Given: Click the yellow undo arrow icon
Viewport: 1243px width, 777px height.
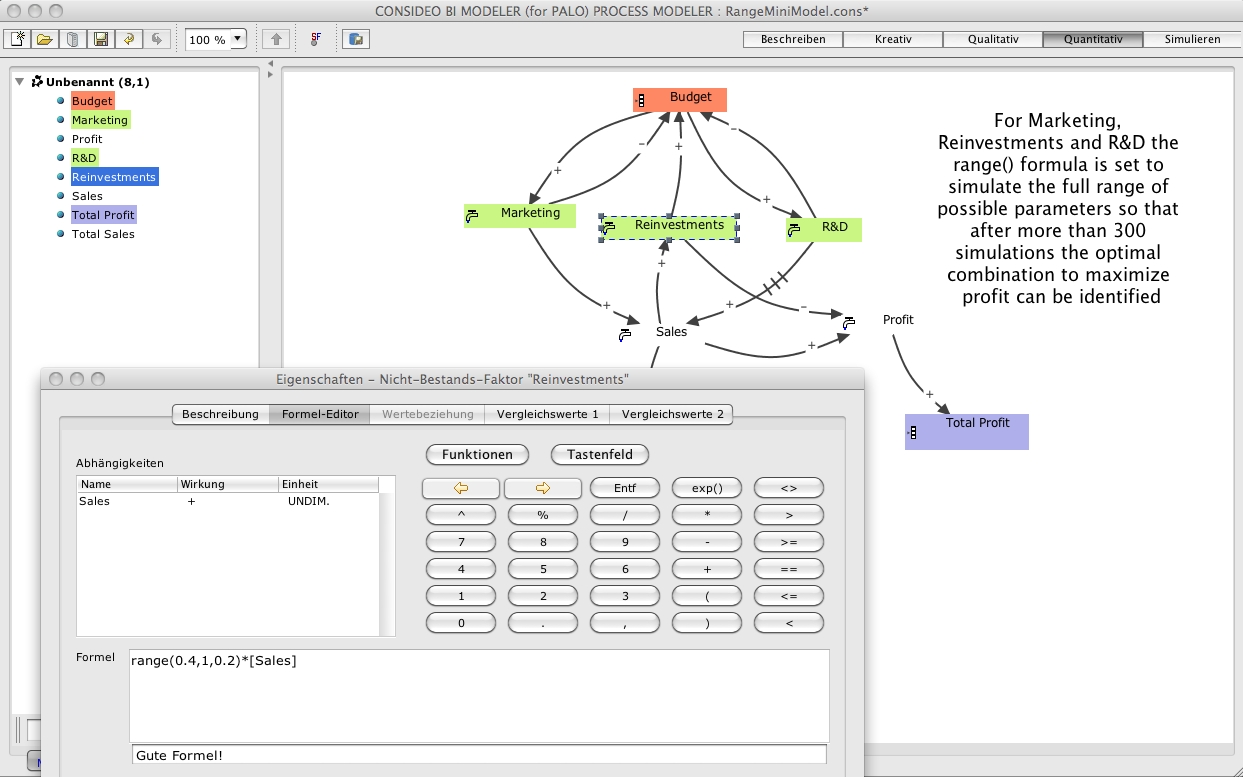Looking at the screenshot, I should pyautogui.click(x=128, y=39).
